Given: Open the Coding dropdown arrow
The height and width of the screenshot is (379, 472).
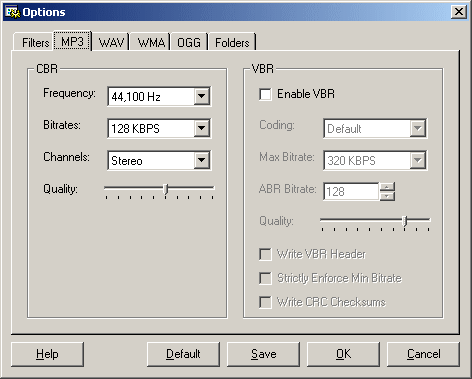Looking at the screenshot, I should tap(417, 128).
